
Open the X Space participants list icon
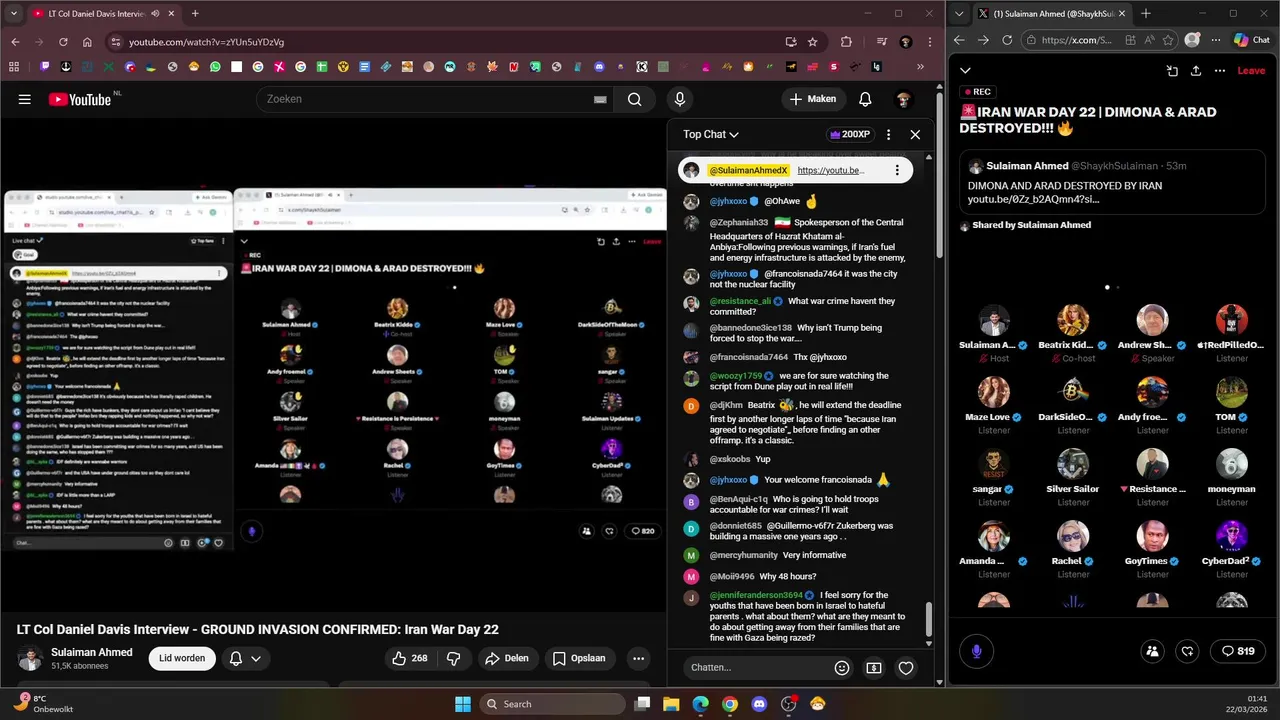[x=1152, y=651]
